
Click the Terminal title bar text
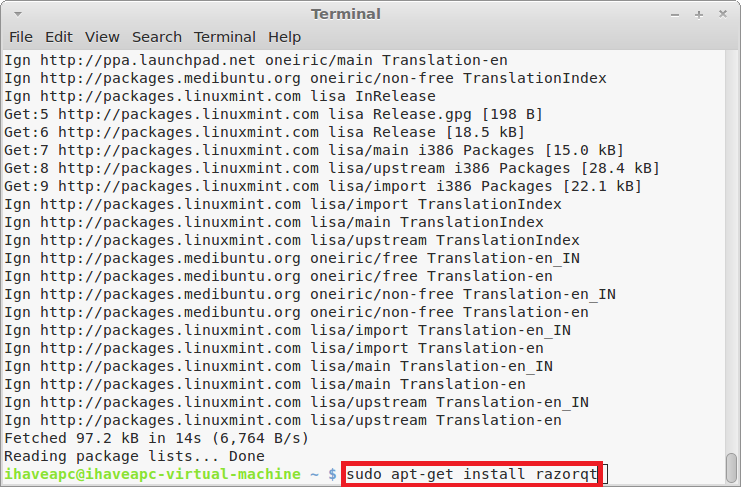tap(346, 14)
